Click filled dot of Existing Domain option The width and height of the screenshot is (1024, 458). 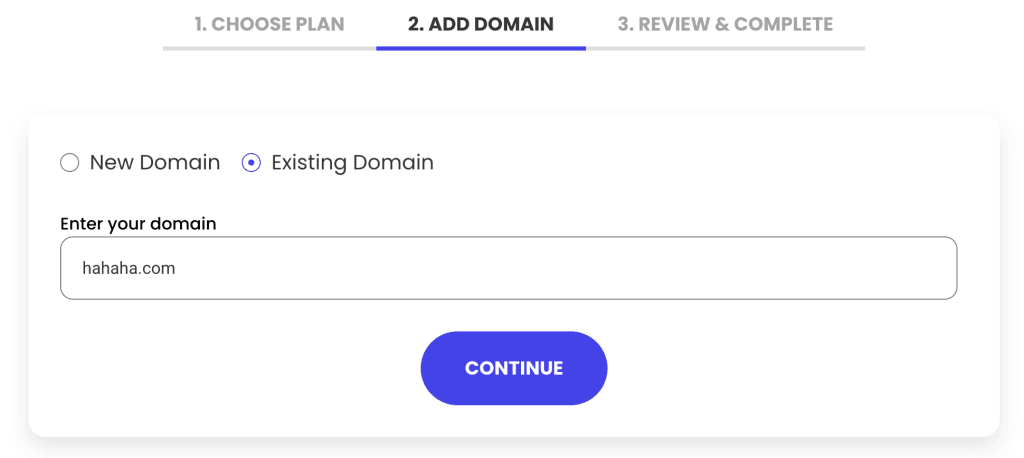click(251, 163)
